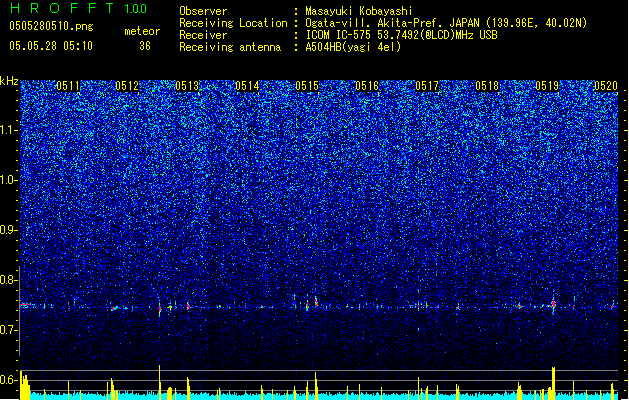
Task: Click the 0519 time marker
Action: (x=547, y=86)
